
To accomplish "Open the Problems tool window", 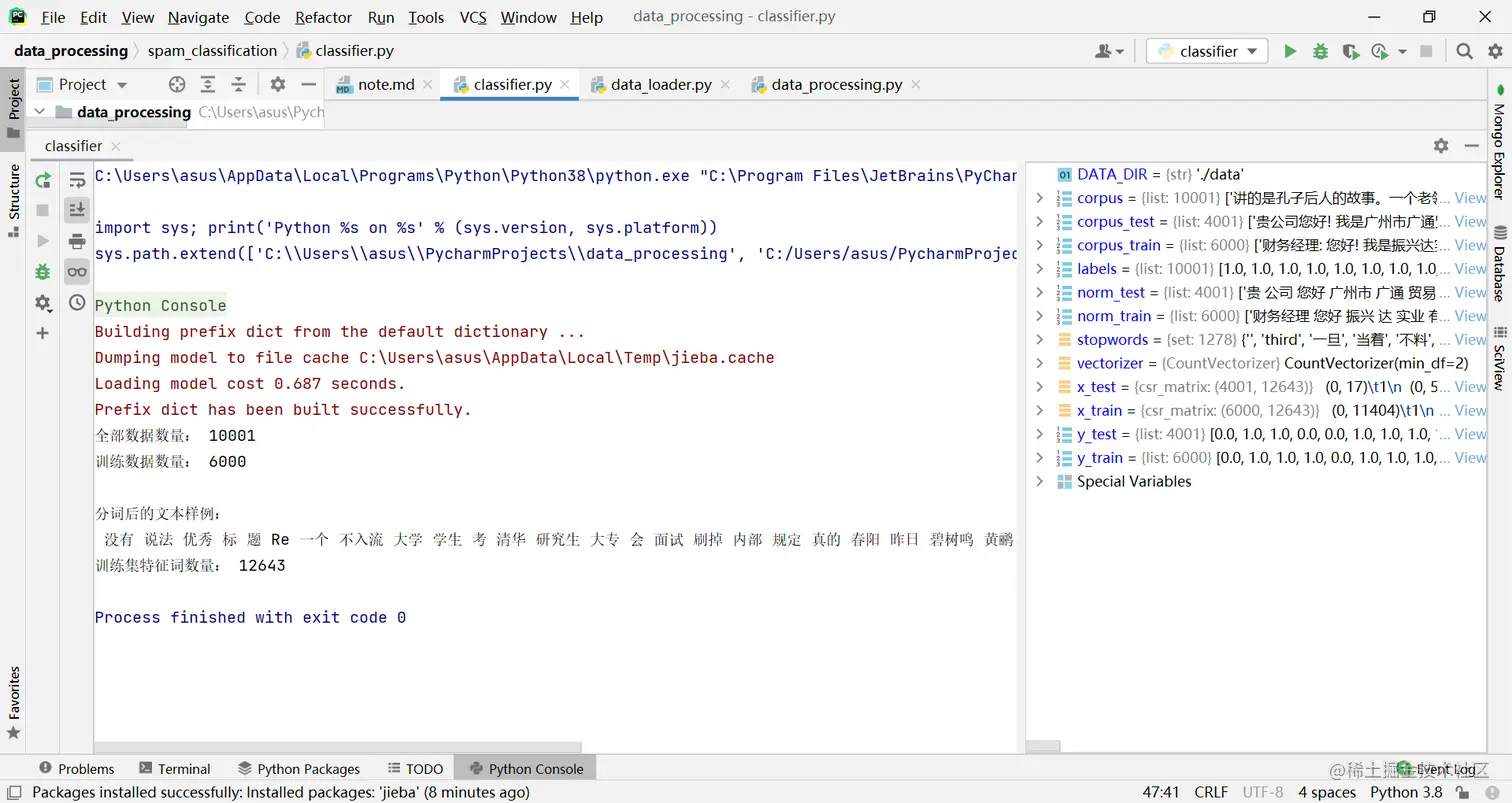I will point(76,768).
